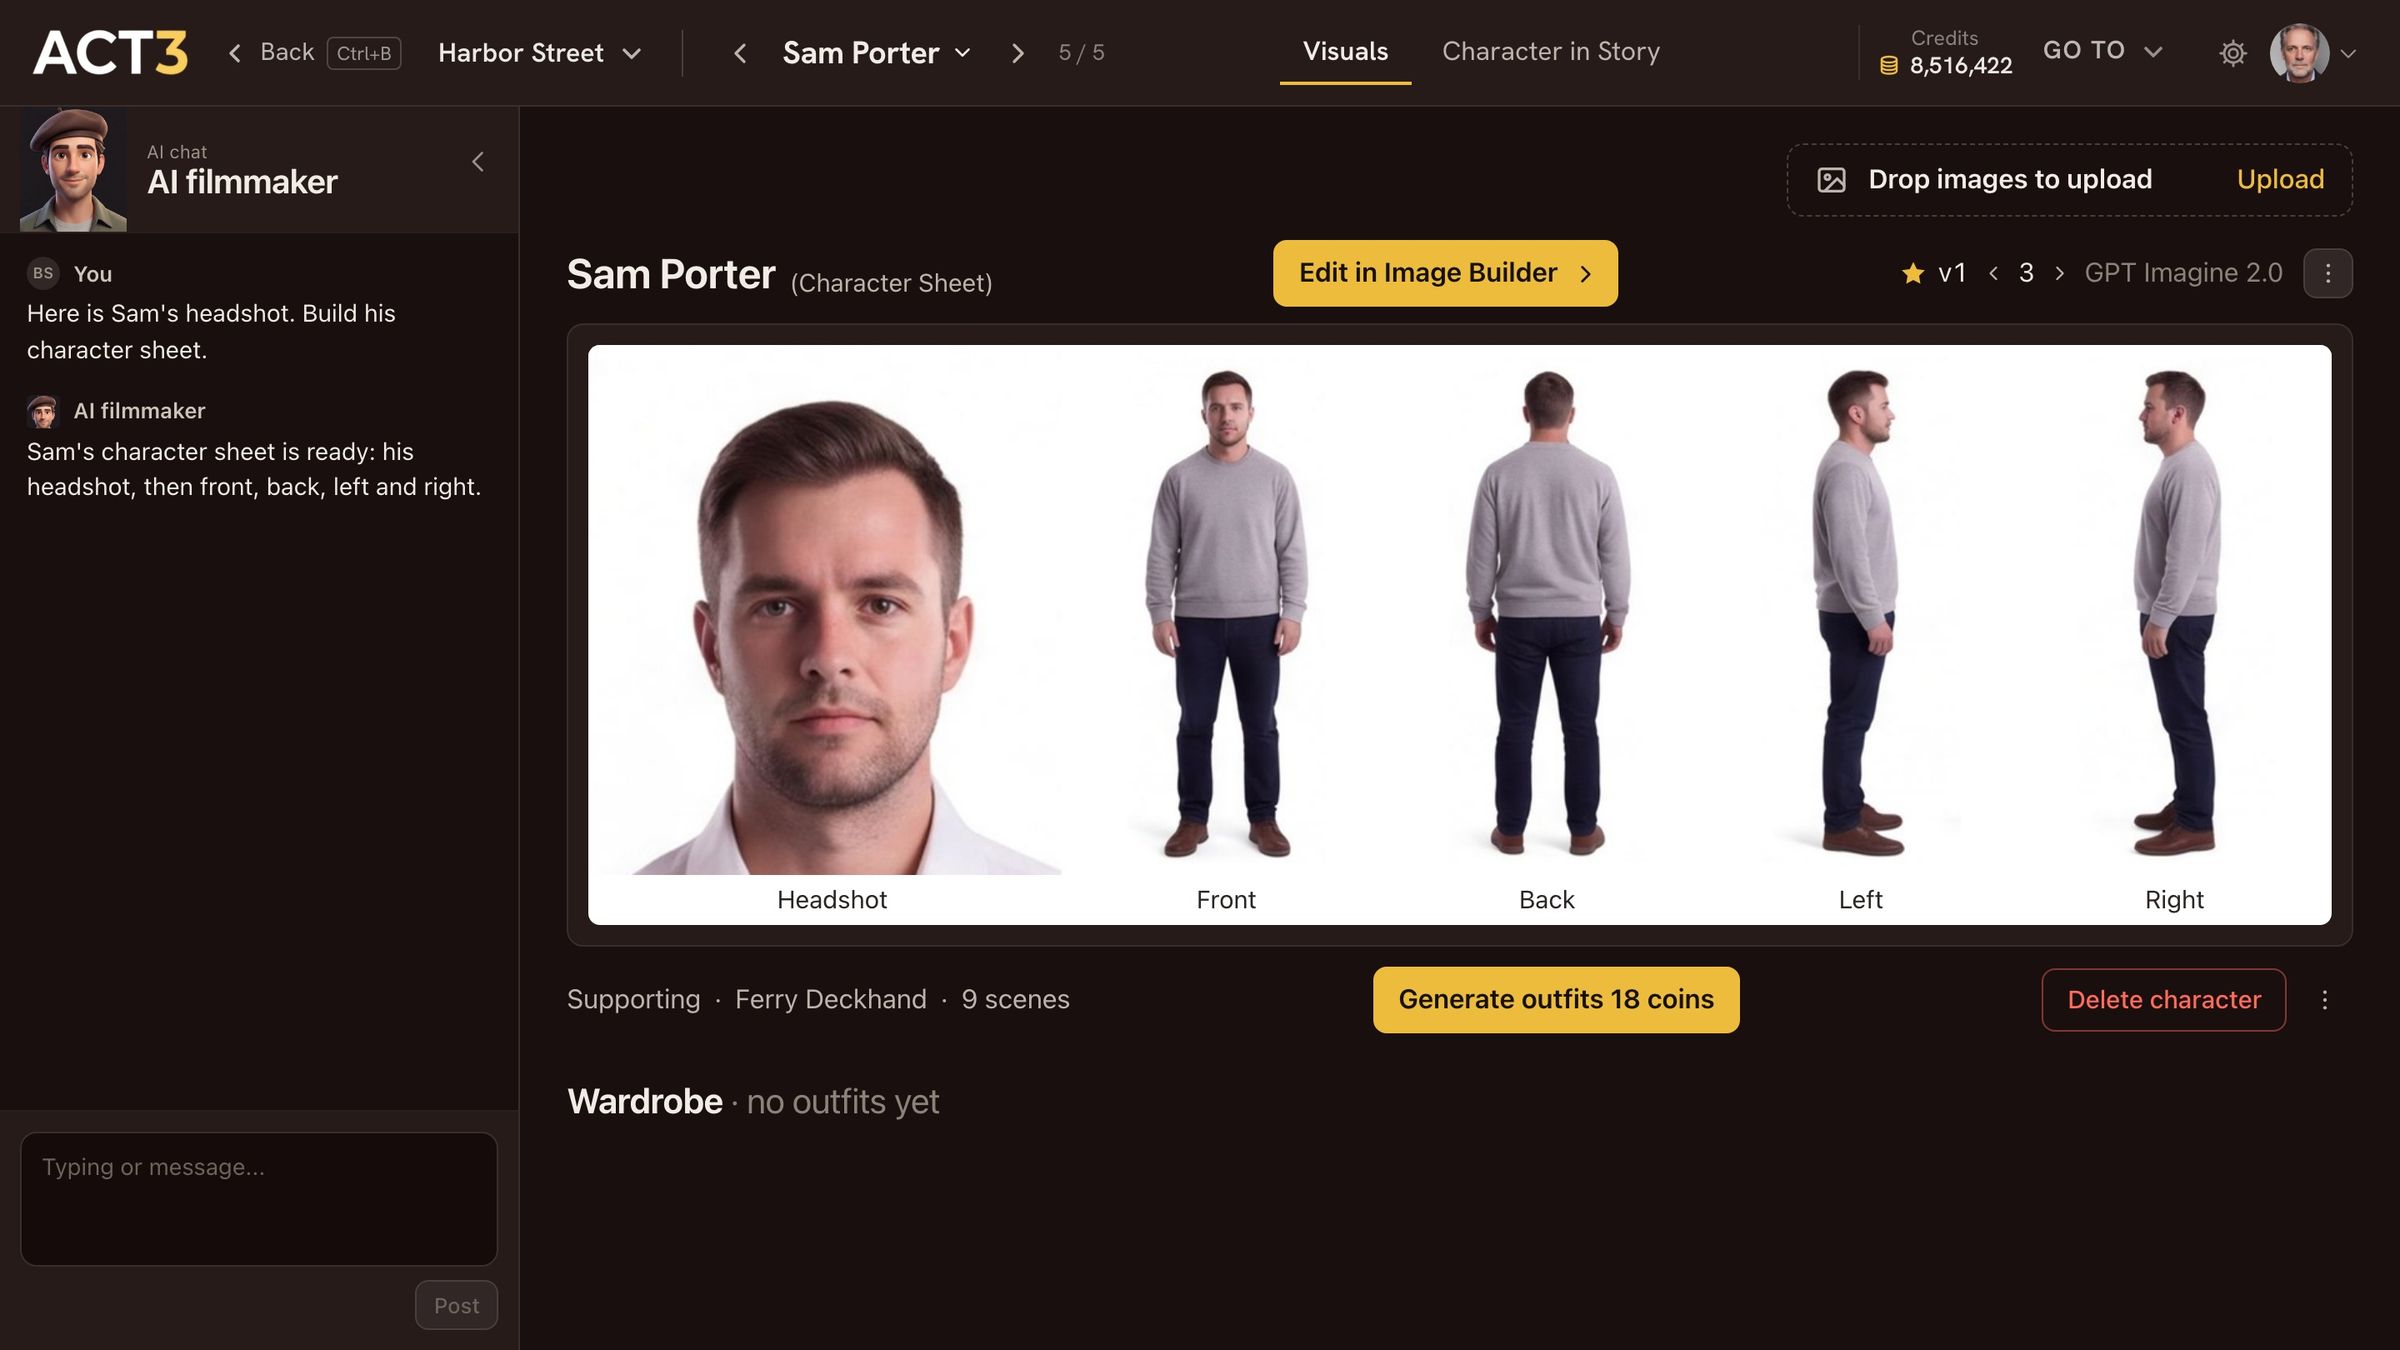Image resolution: width=2400 pixels, height=1350 pixels.
Task: Click the Upload link
Action: (2280, 179)
